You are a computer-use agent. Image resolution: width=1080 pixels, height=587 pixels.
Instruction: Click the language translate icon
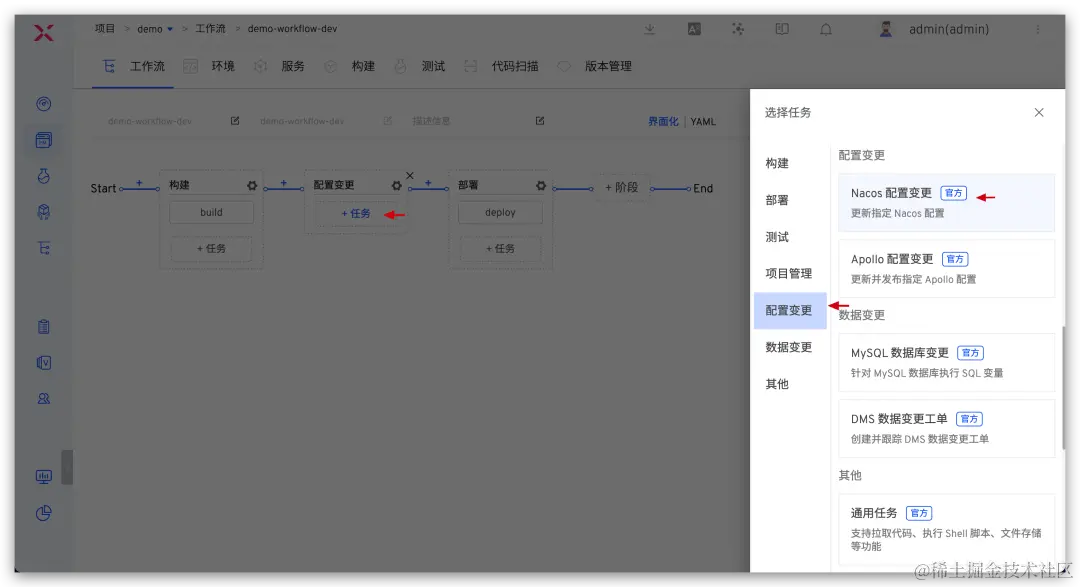pyautogui.click(x=694, y=29)
